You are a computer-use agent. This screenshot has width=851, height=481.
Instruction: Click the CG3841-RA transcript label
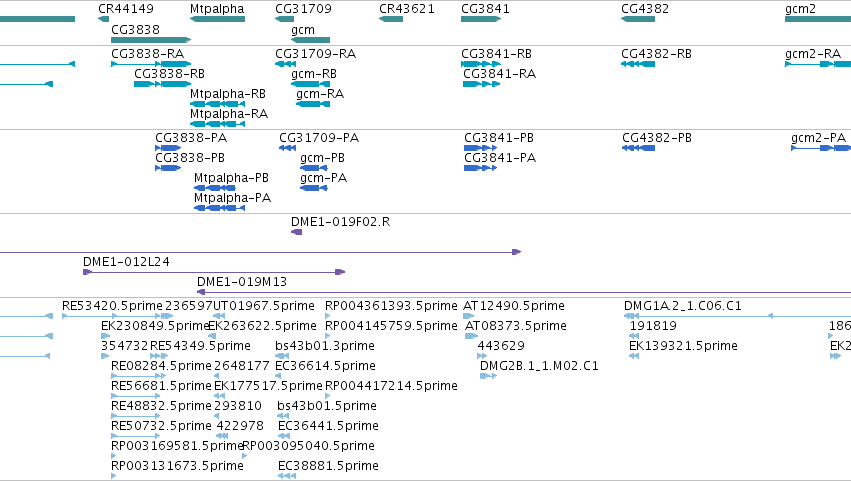(499, 74)
